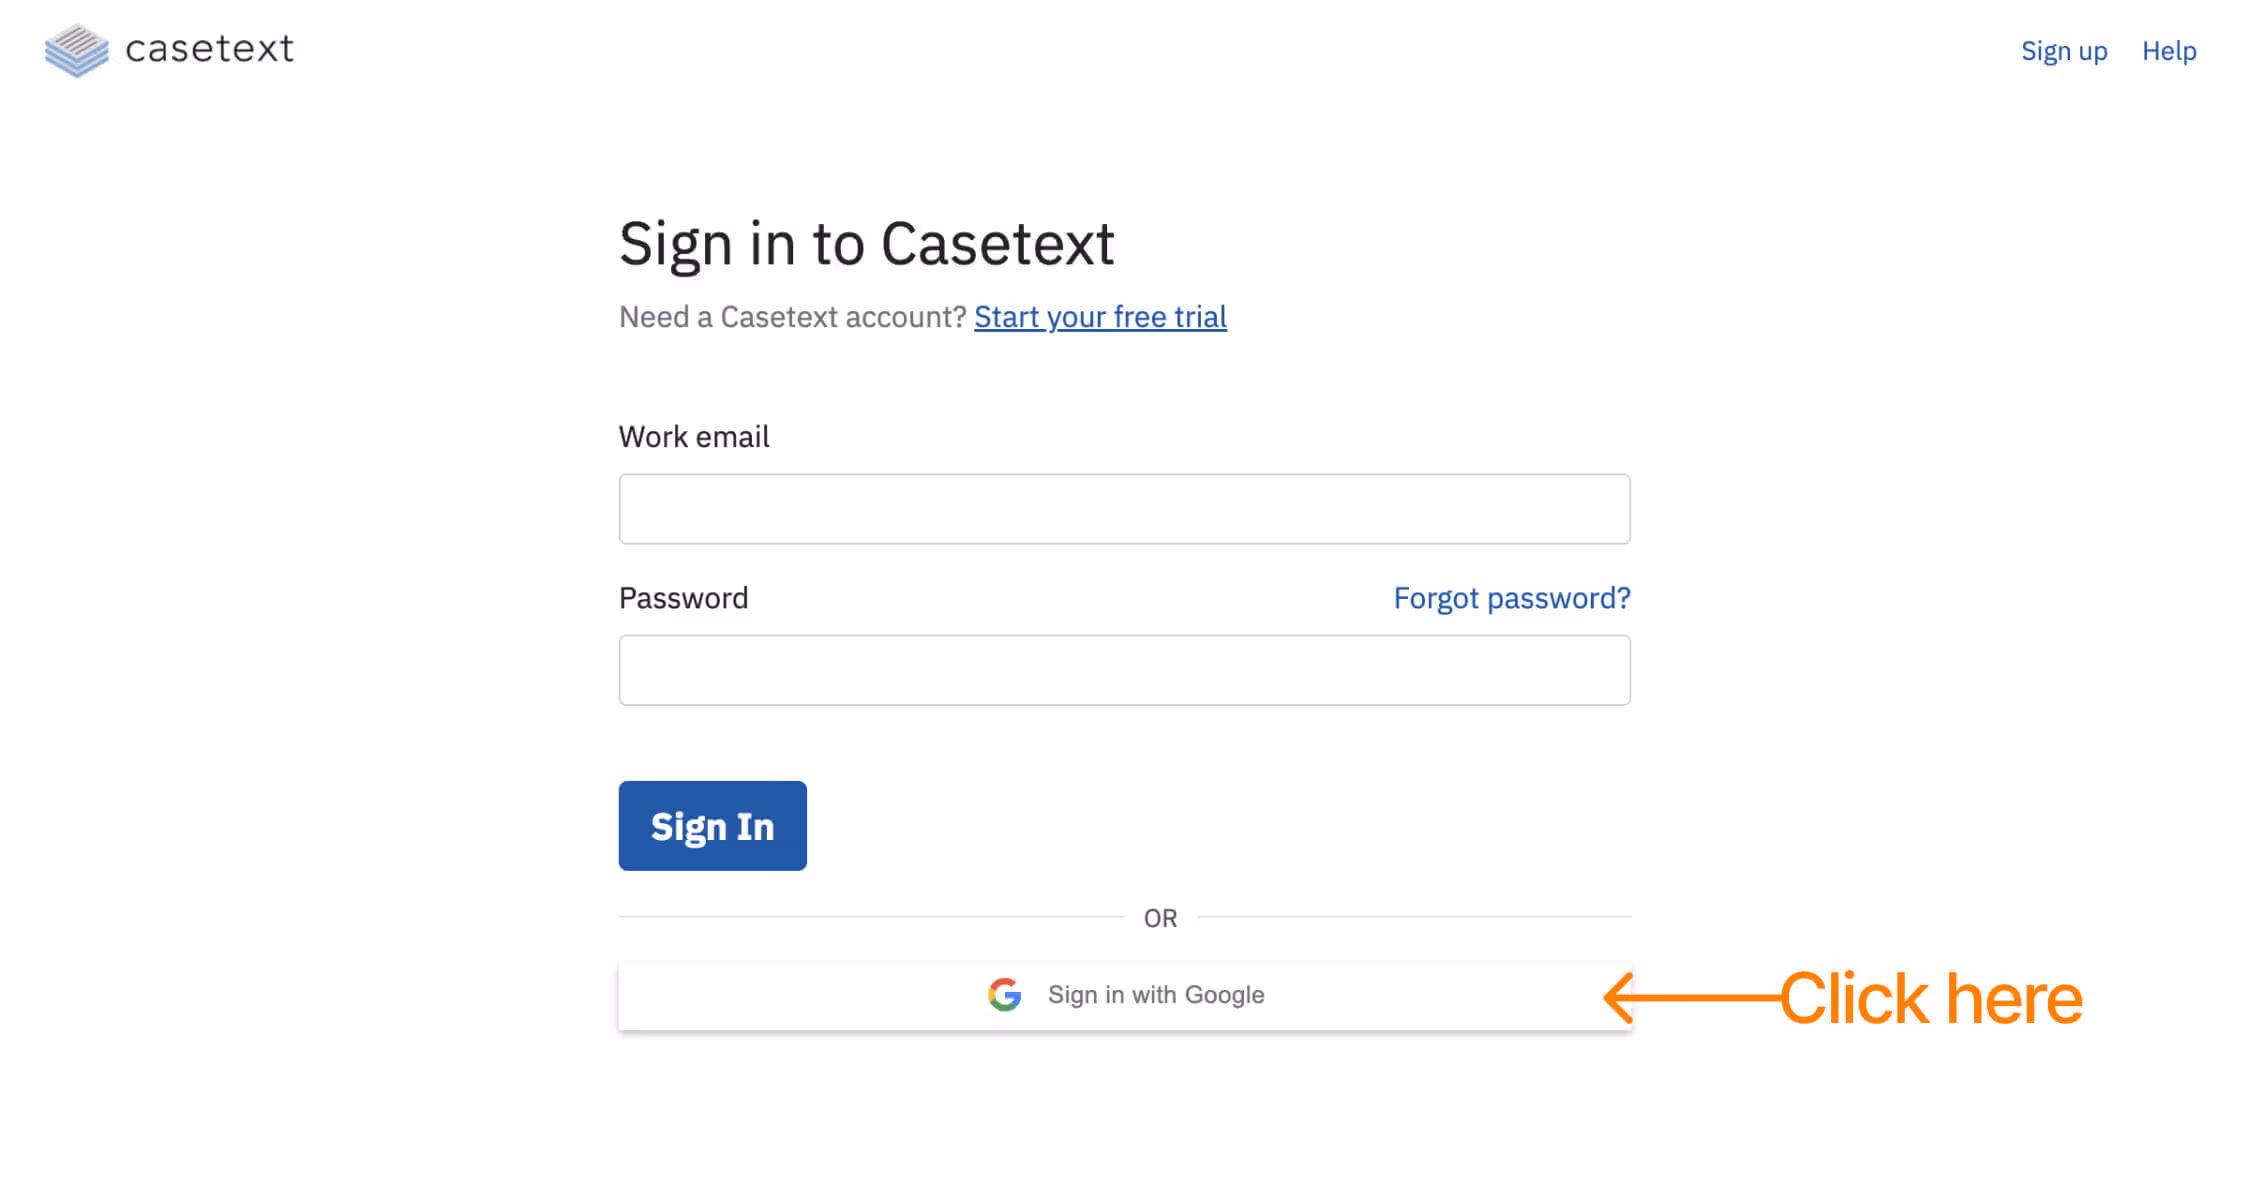2250x1186 pixels.
Task: Click the Sign in to Casetext heading
Action: pyautogui.click(x=867, y=242)
